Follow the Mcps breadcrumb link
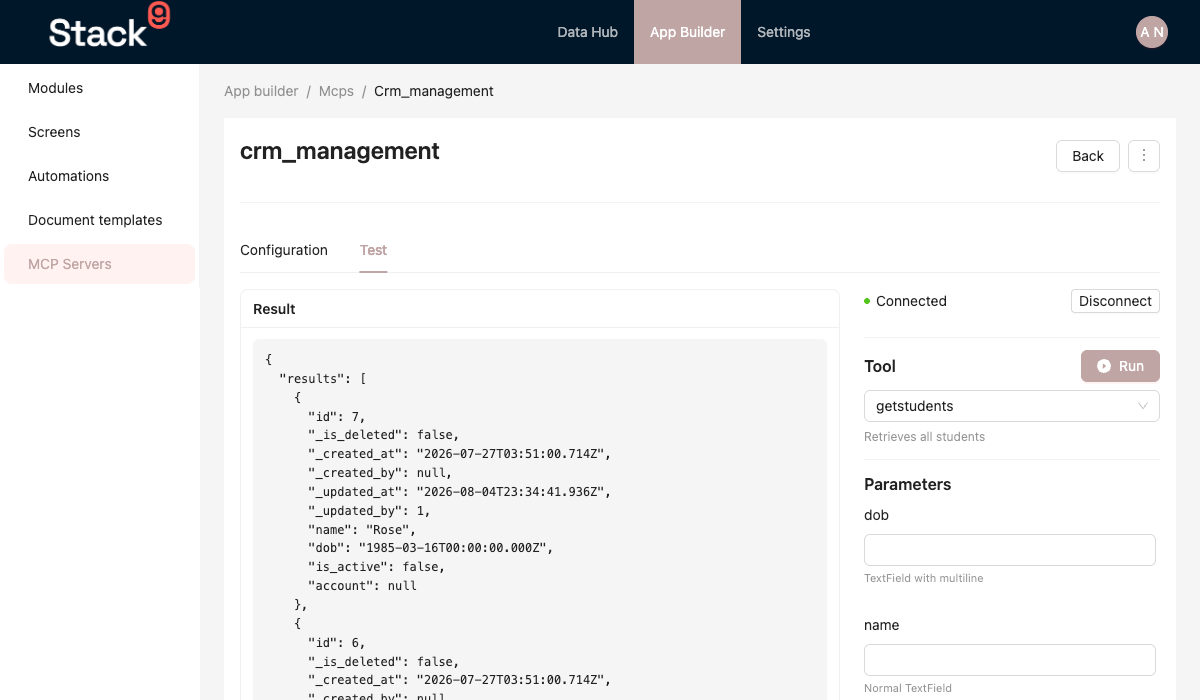Screen dimensions: 1200x700 pyautogui.click(x=336, y=91)
